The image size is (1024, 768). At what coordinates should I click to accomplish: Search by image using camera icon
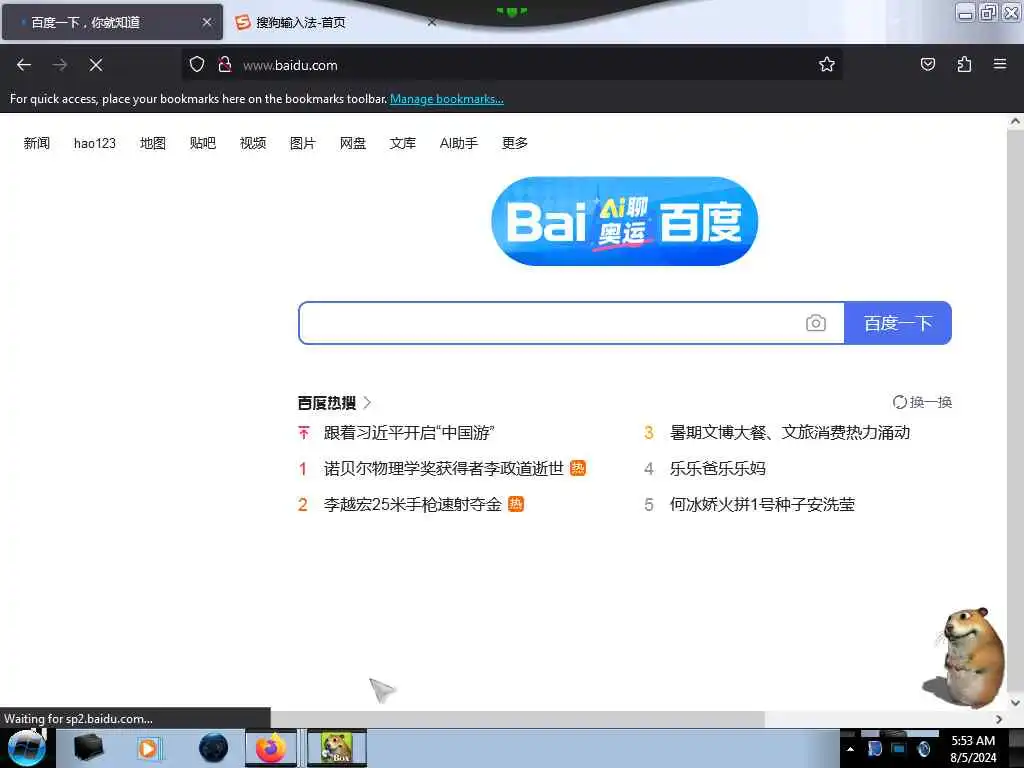tap(816, 323)
